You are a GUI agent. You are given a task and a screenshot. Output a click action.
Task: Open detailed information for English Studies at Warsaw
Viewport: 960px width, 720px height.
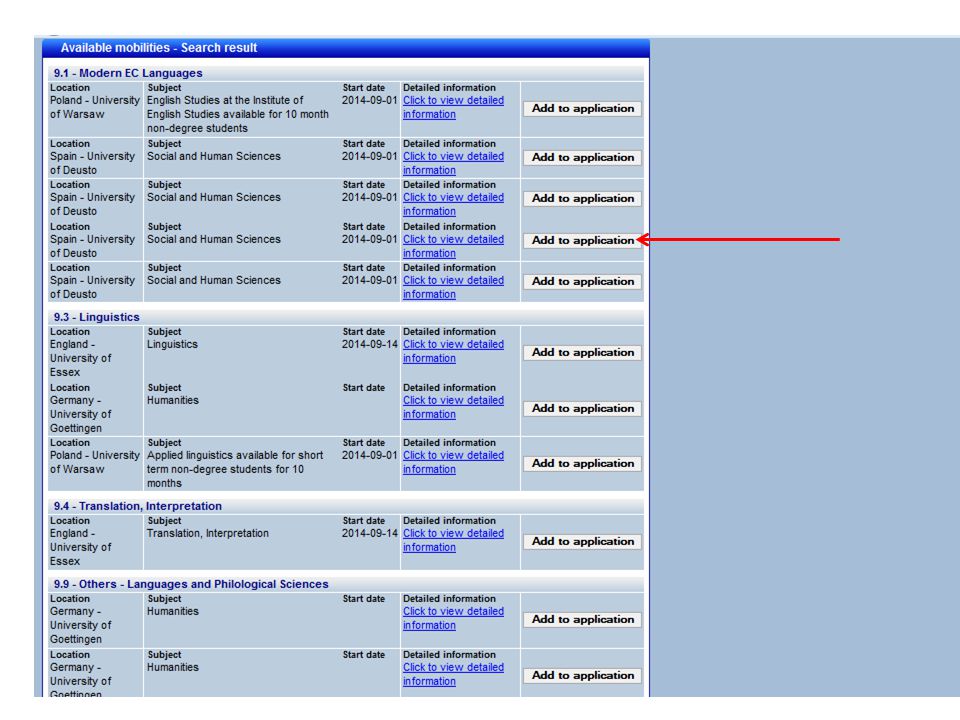[453, 107]
